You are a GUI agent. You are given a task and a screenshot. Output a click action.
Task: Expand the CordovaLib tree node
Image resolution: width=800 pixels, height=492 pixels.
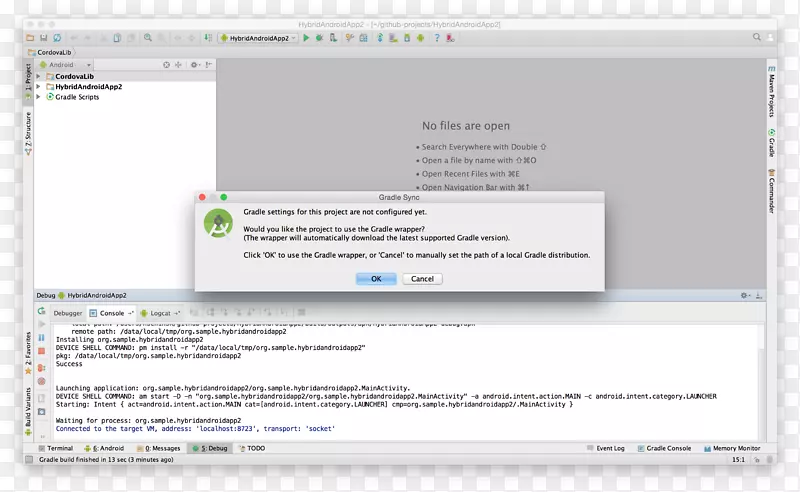(x=38, y=77)
